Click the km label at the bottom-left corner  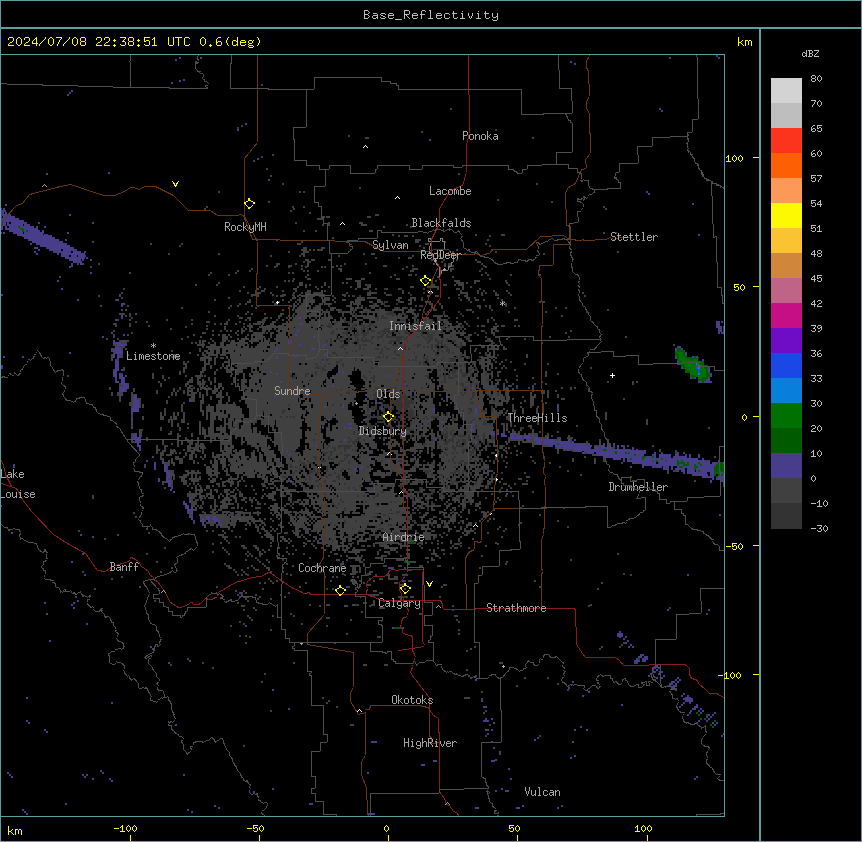tap(15, 830)
